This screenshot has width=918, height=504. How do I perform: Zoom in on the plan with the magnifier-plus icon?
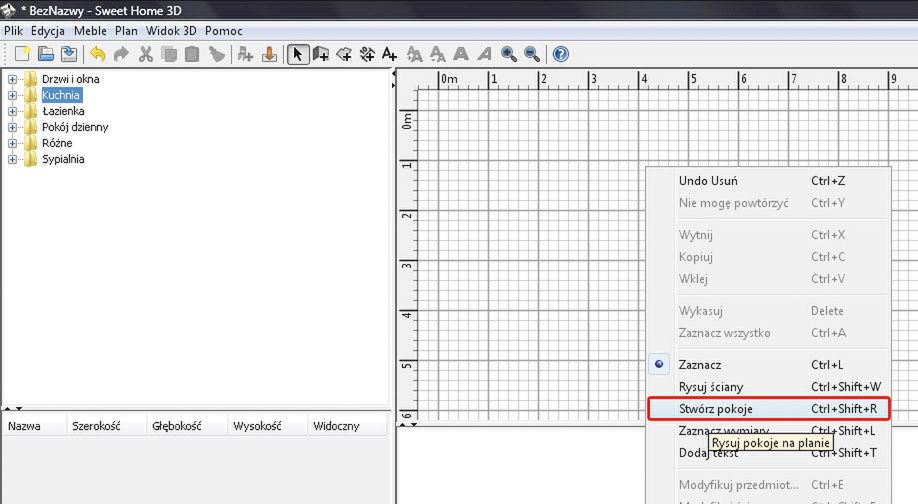pos(509,54)
